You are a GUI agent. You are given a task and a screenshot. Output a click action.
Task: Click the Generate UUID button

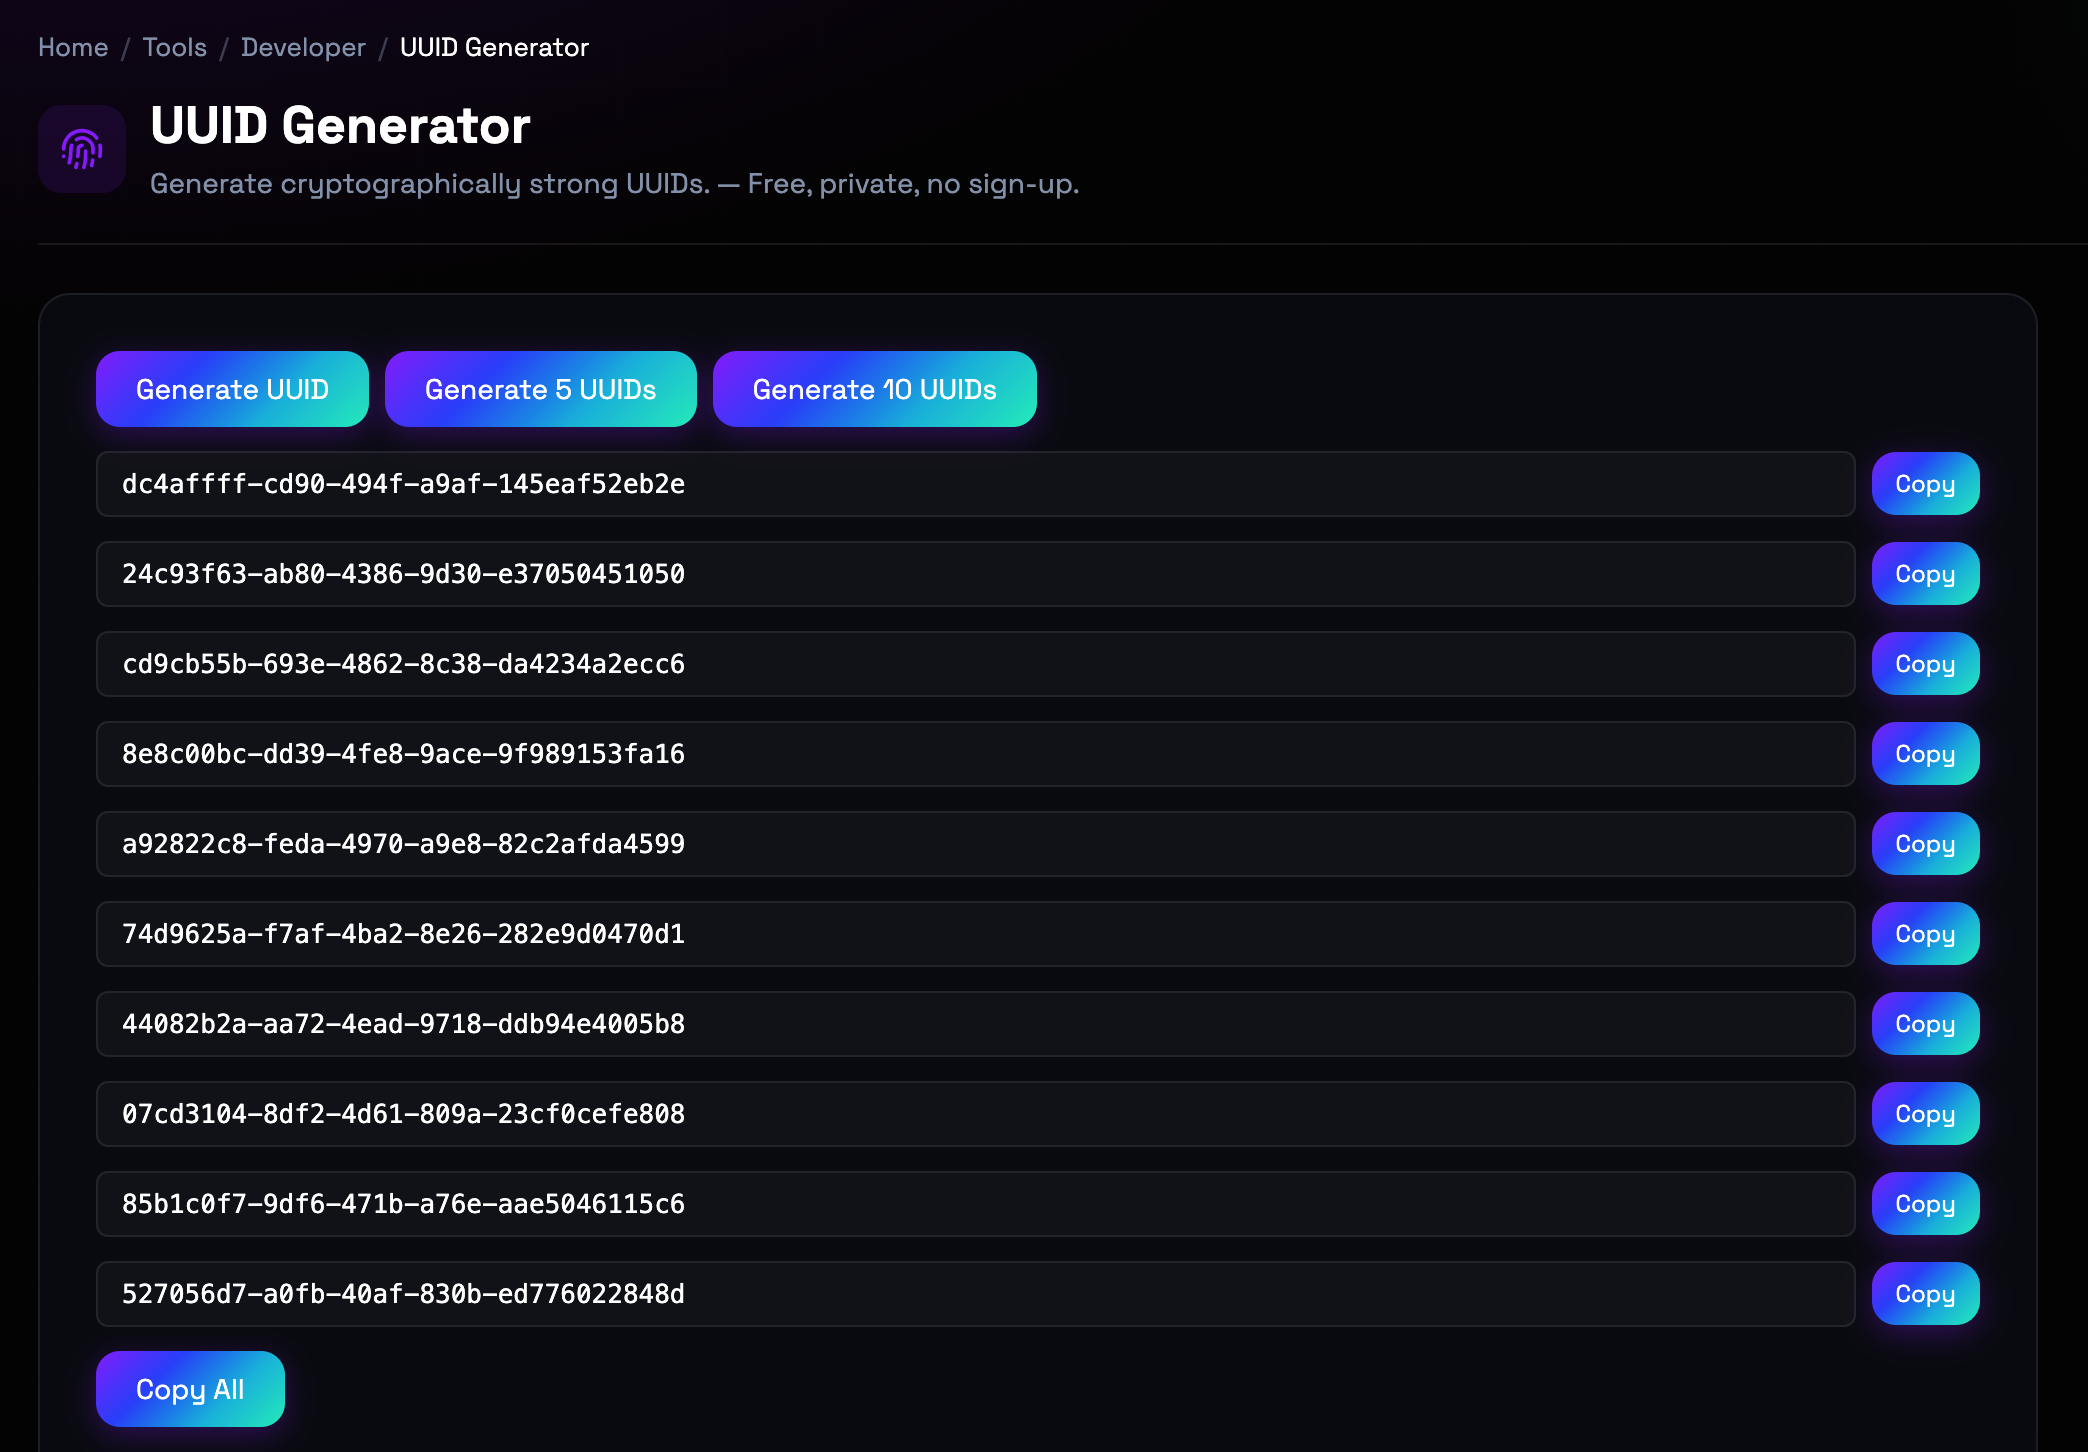(x=232, y=389)
